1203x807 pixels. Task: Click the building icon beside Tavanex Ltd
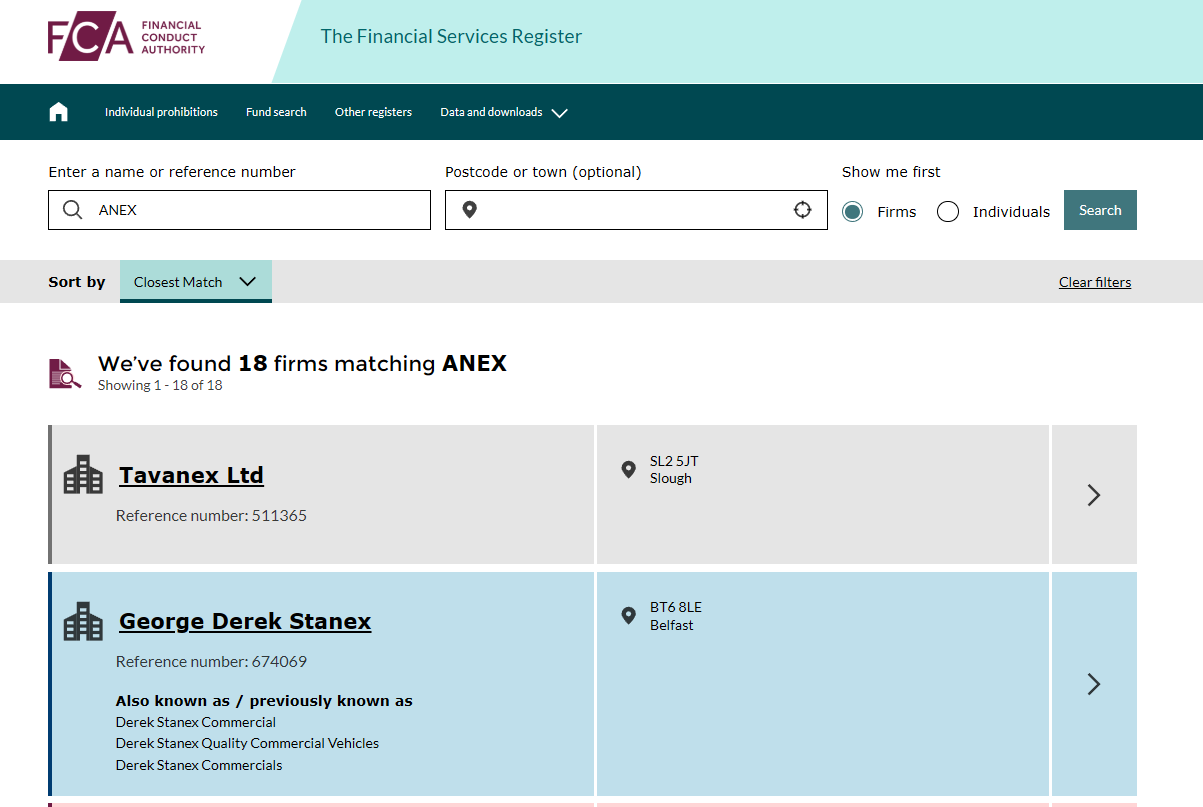[x=83, y=475]
